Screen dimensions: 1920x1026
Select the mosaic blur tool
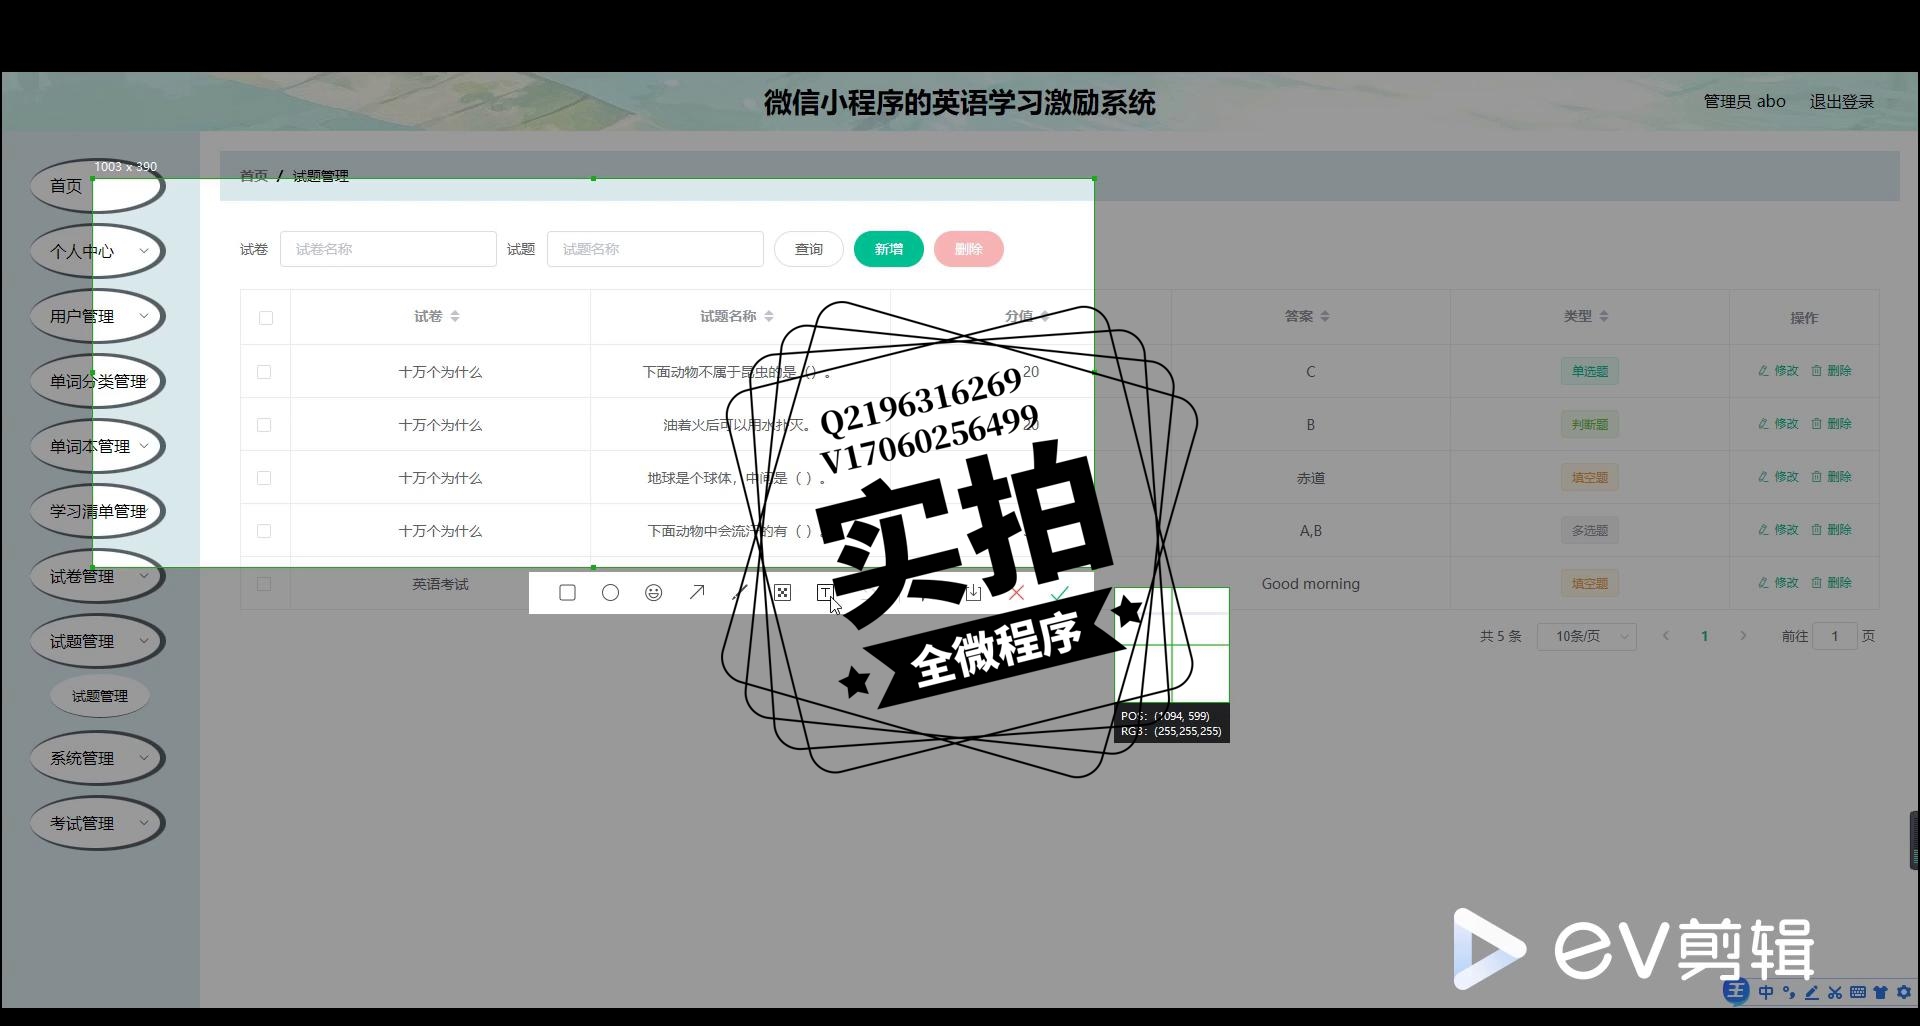click(783, 593)
